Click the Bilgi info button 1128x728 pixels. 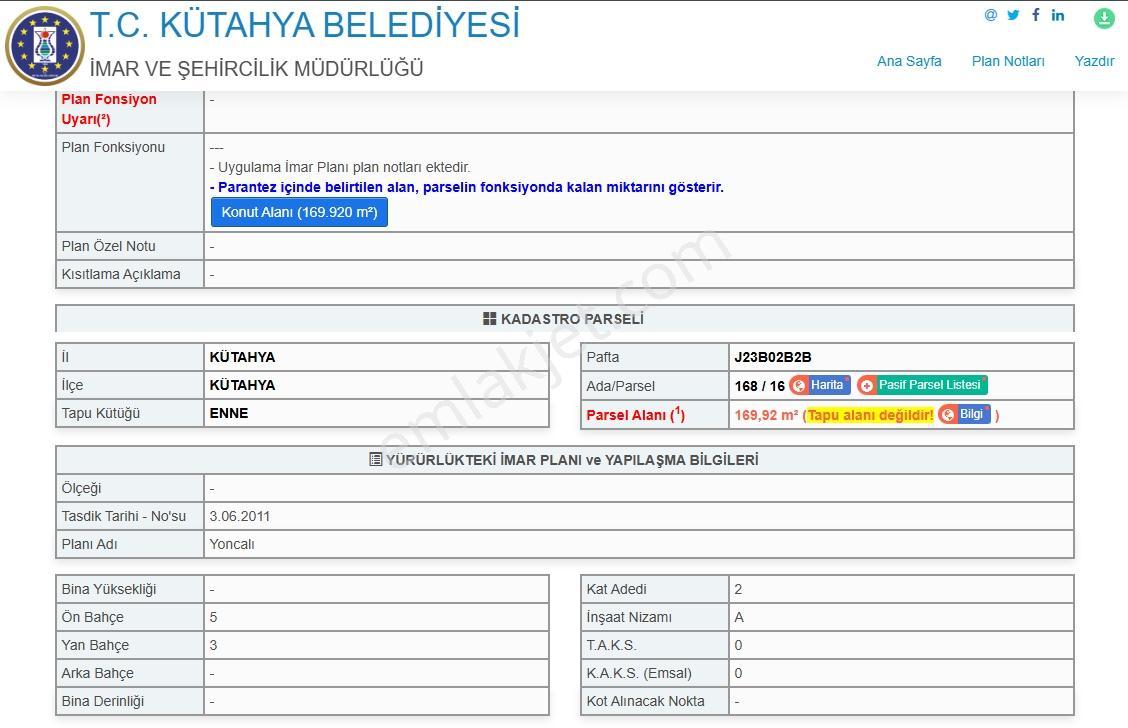[965, 414]
